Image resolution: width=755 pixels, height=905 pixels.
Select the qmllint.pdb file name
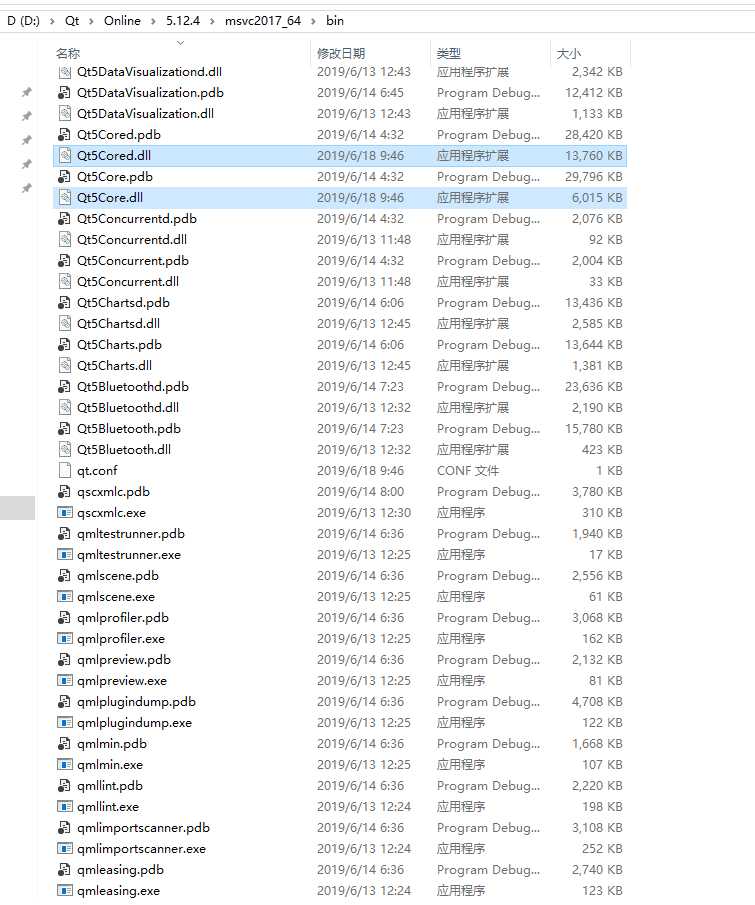pyautogui.click(x=110, y=786)
